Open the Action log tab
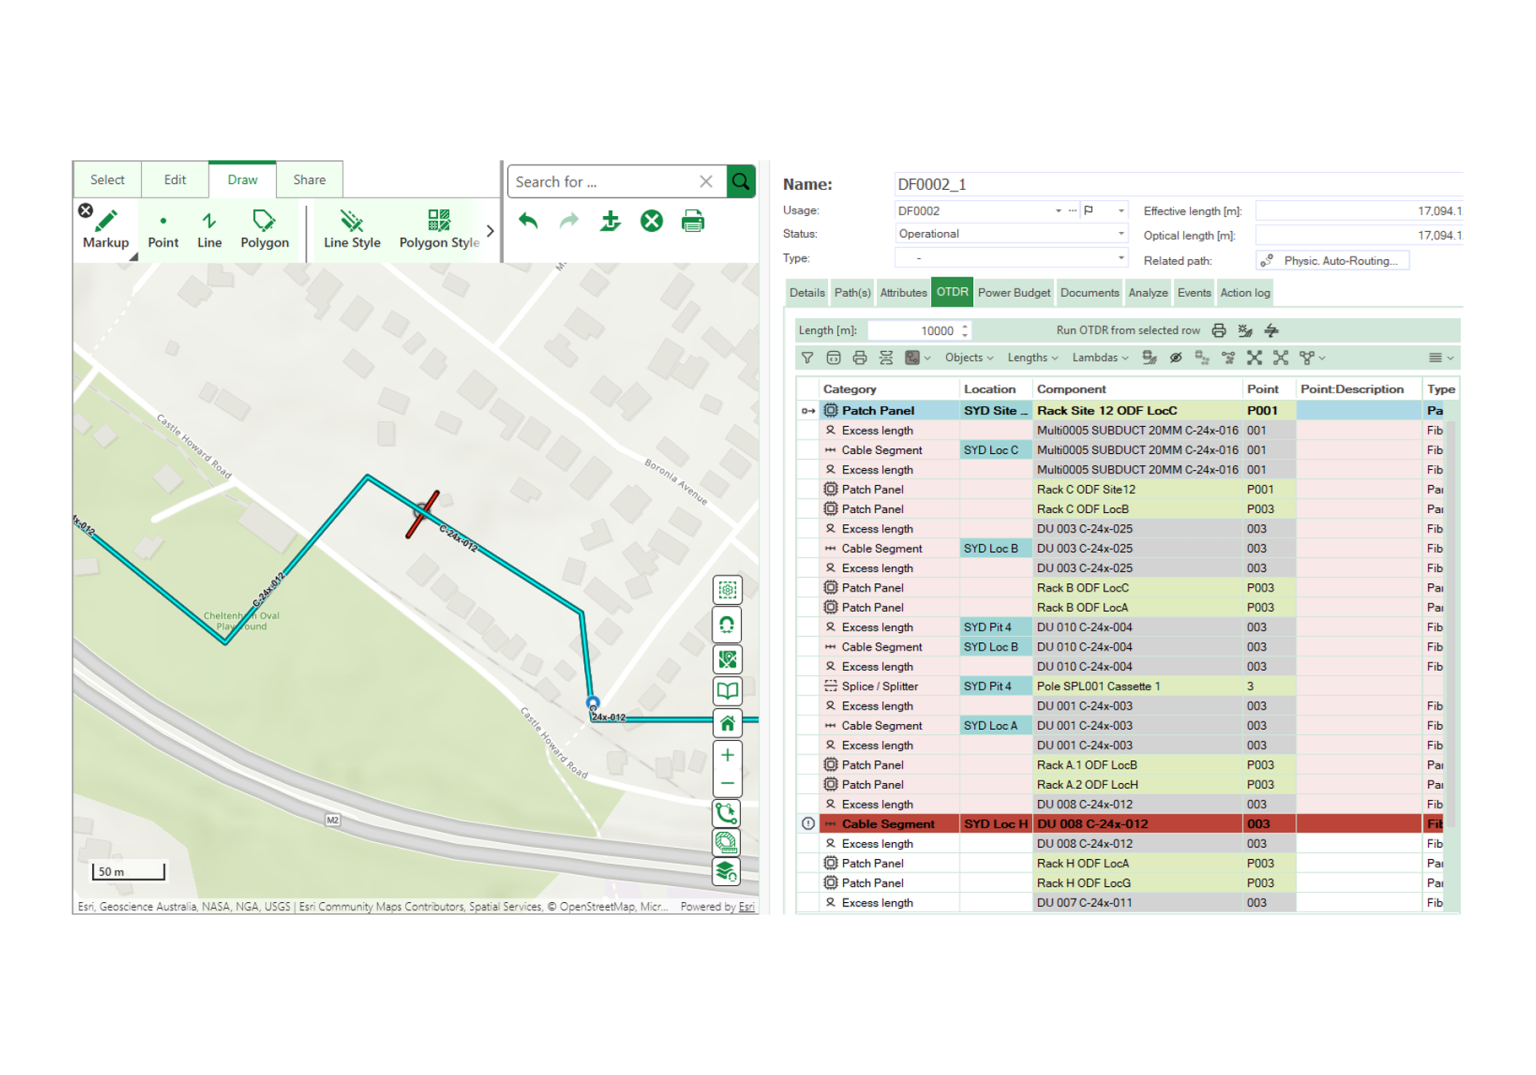Viewport: 1536px width, 1075px height. point(1245,293)
